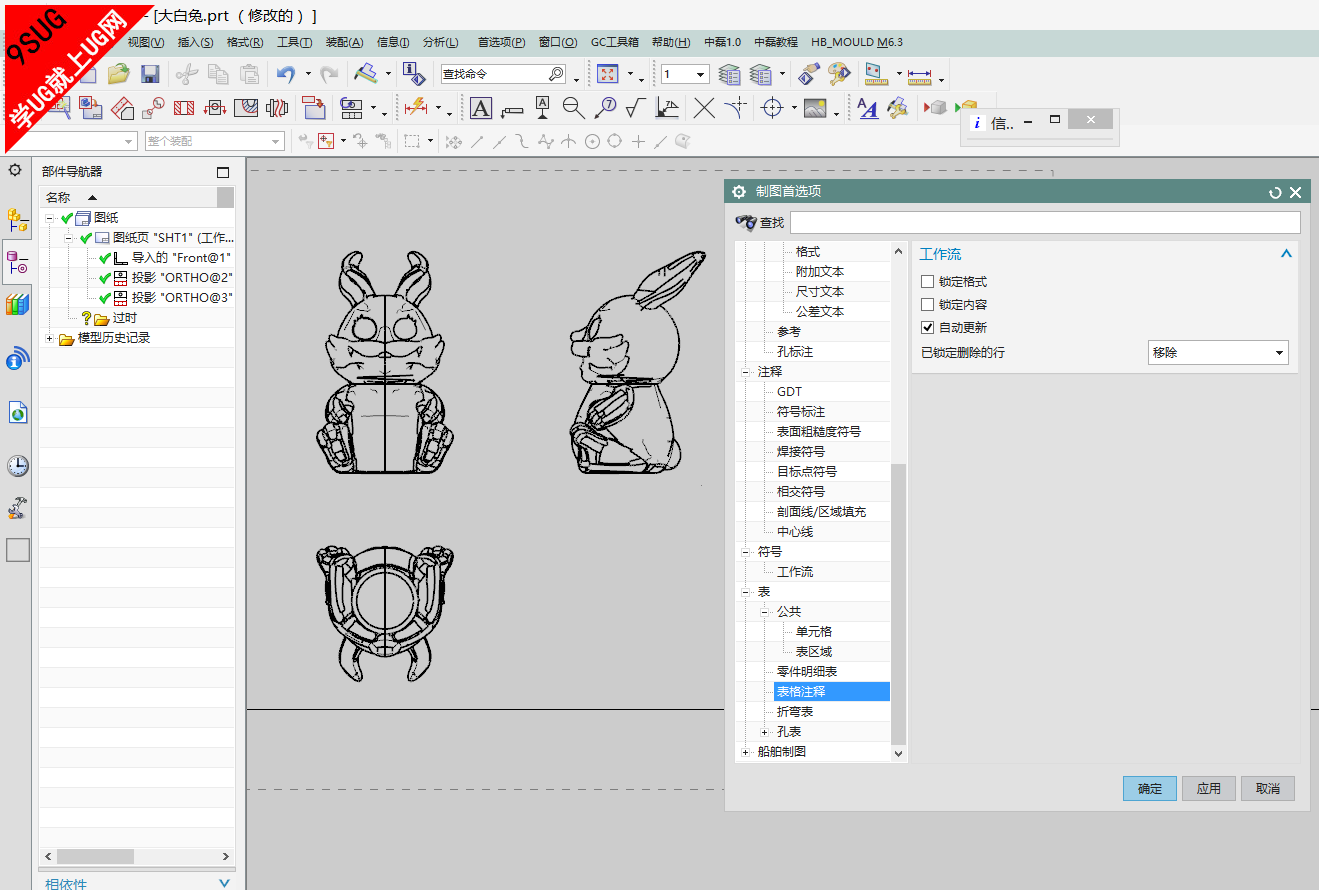Open the history clock sidebar tab
The width and height of the screenshot is (1319, 890).
(x=17, y=465)
